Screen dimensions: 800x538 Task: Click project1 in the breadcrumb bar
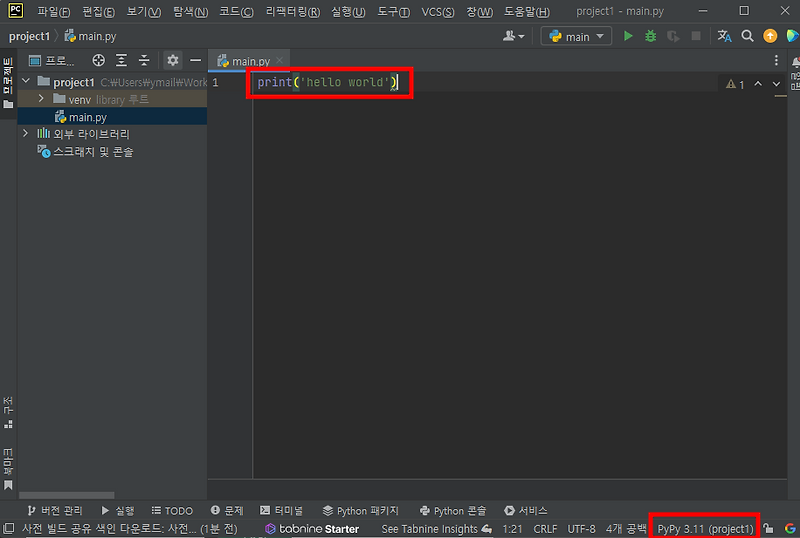click(x=29, y=36)
